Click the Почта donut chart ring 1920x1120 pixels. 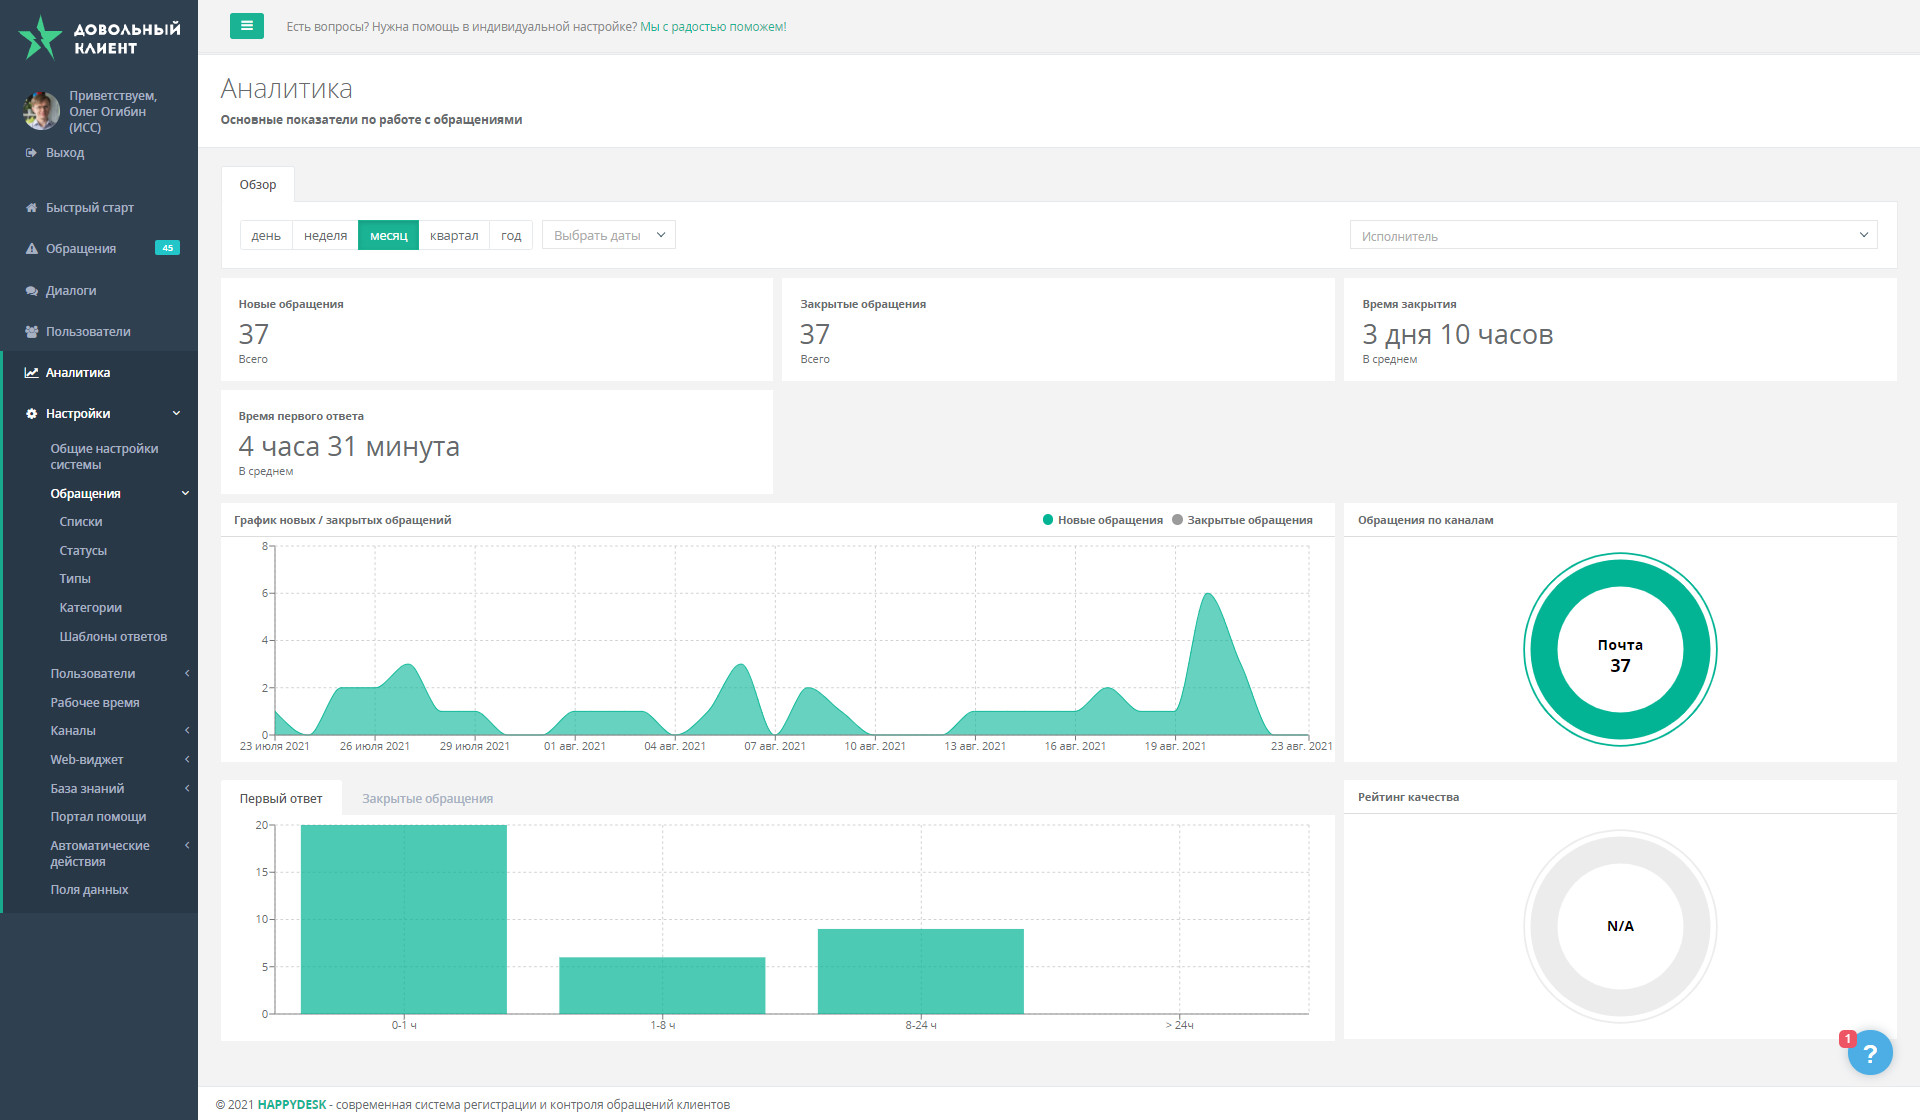pyautogui.click(x=1544, y=650)
